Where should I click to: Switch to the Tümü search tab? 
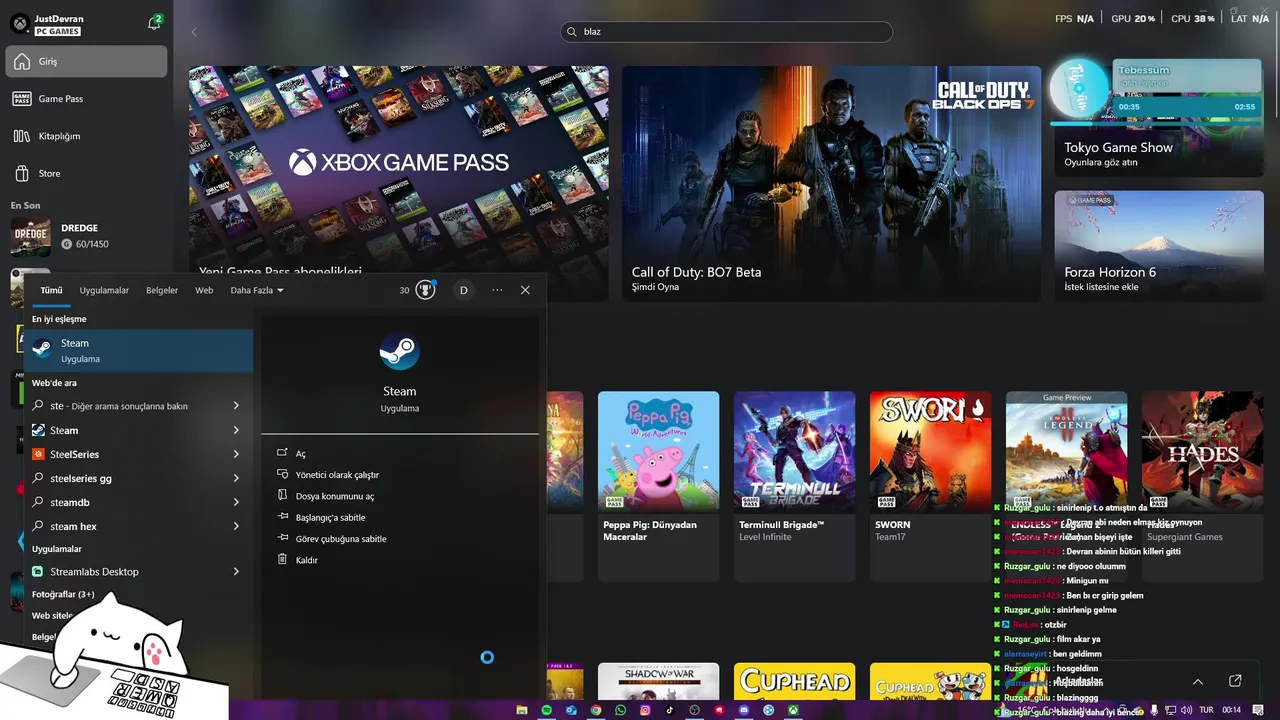(x=51, y=290)
